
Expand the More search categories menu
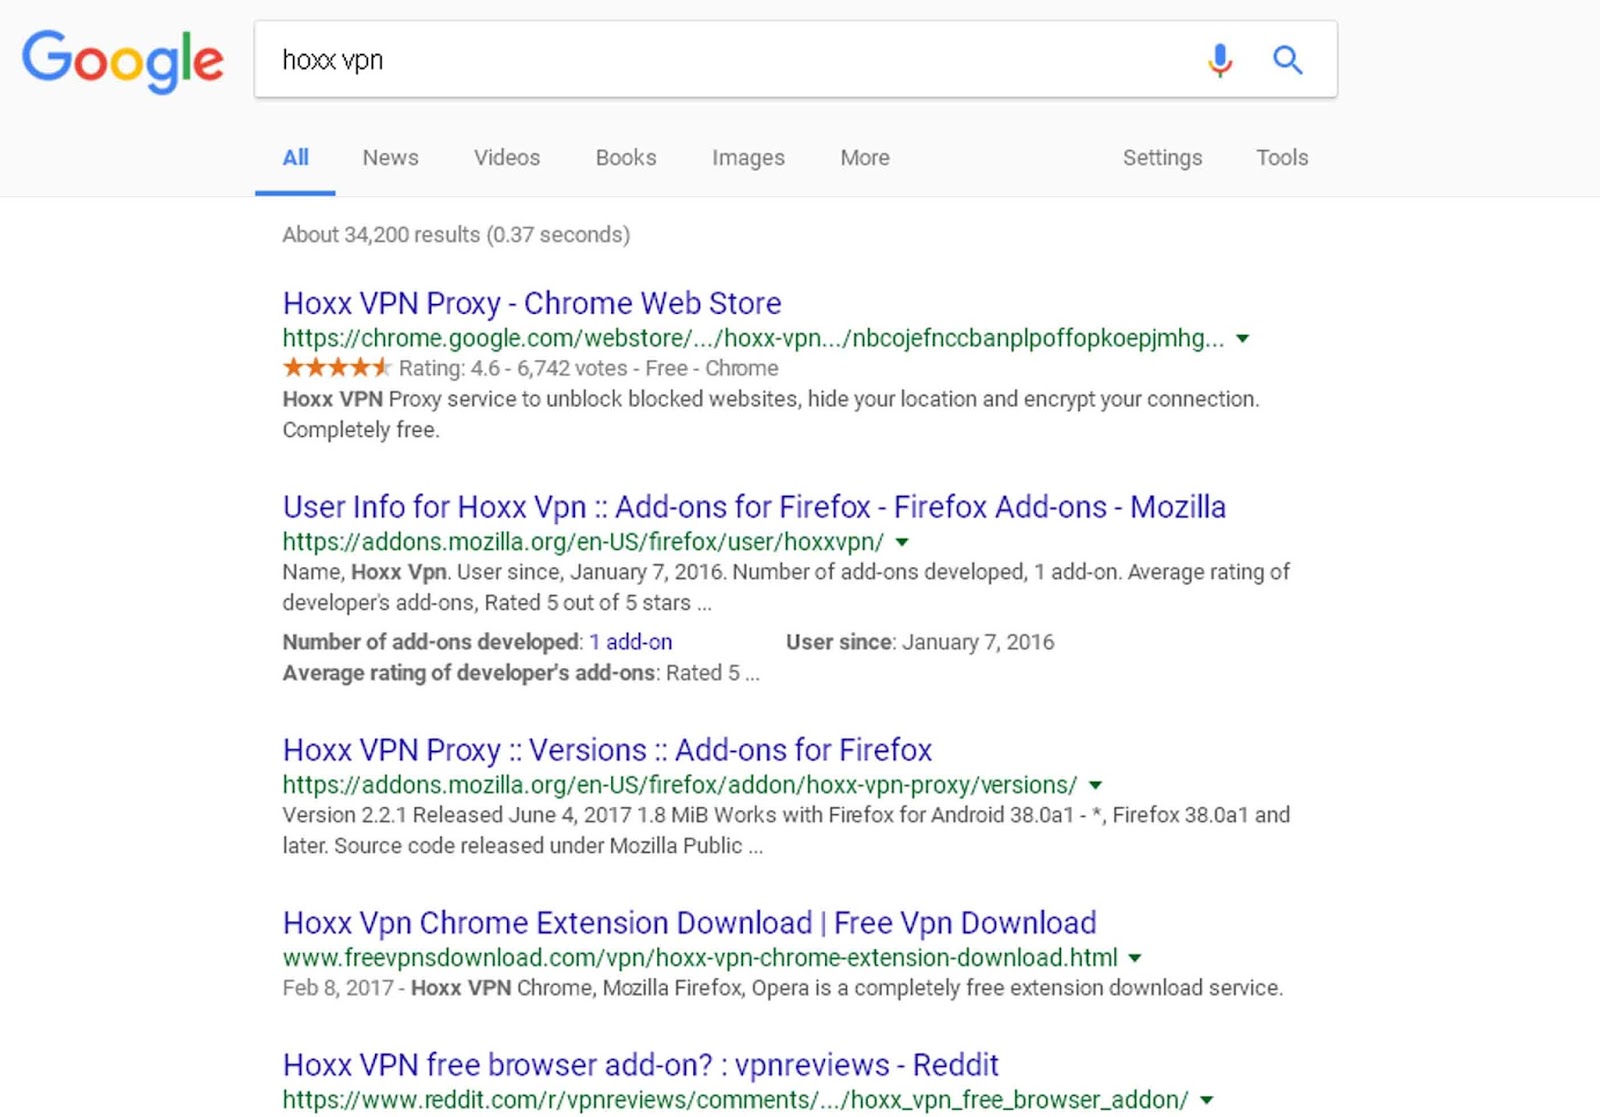(x=865, y=158)
